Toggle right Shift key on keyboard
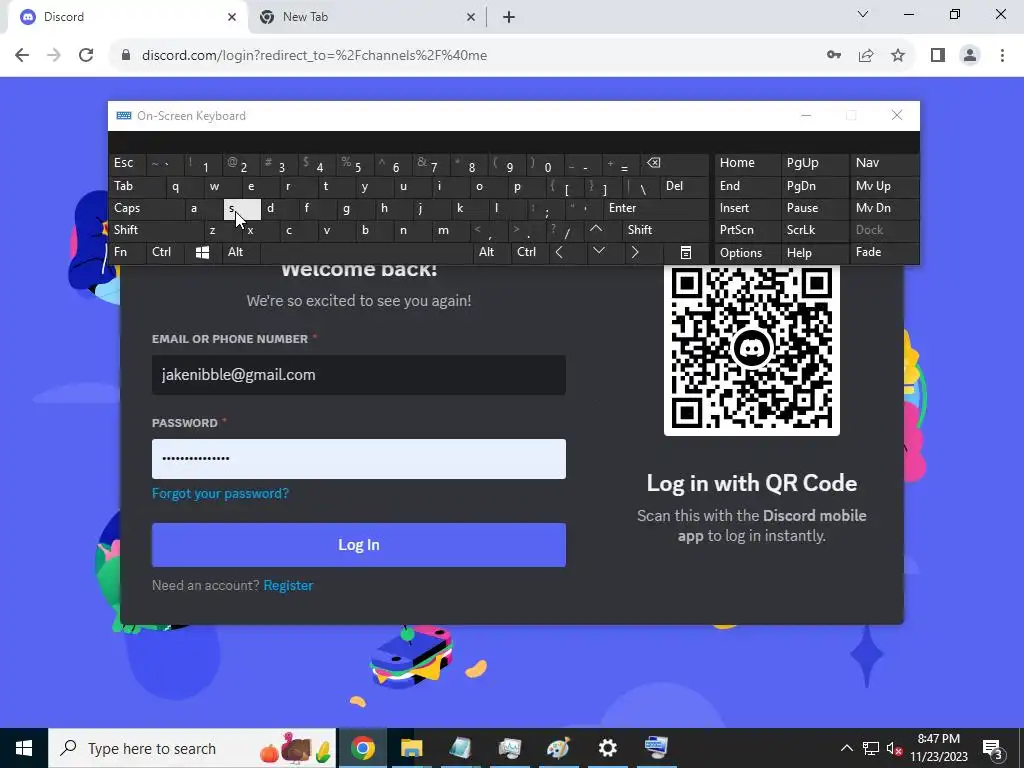 point(665,230)
